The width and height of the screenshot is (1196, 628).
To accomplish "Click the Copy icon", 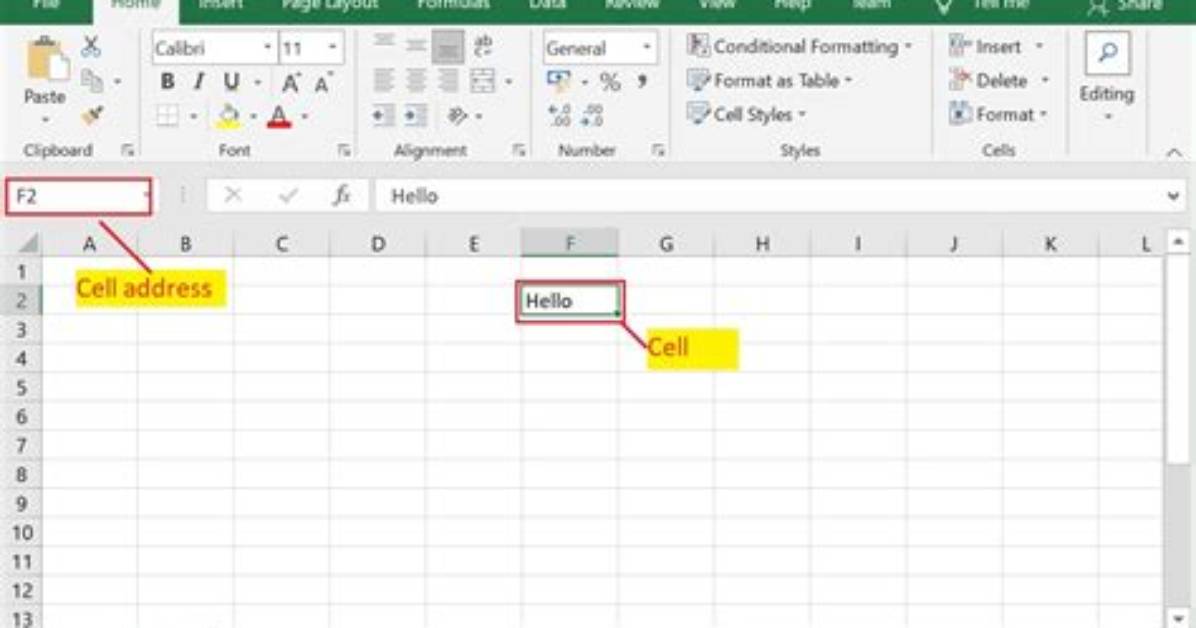I will click(x=92, y=80).
